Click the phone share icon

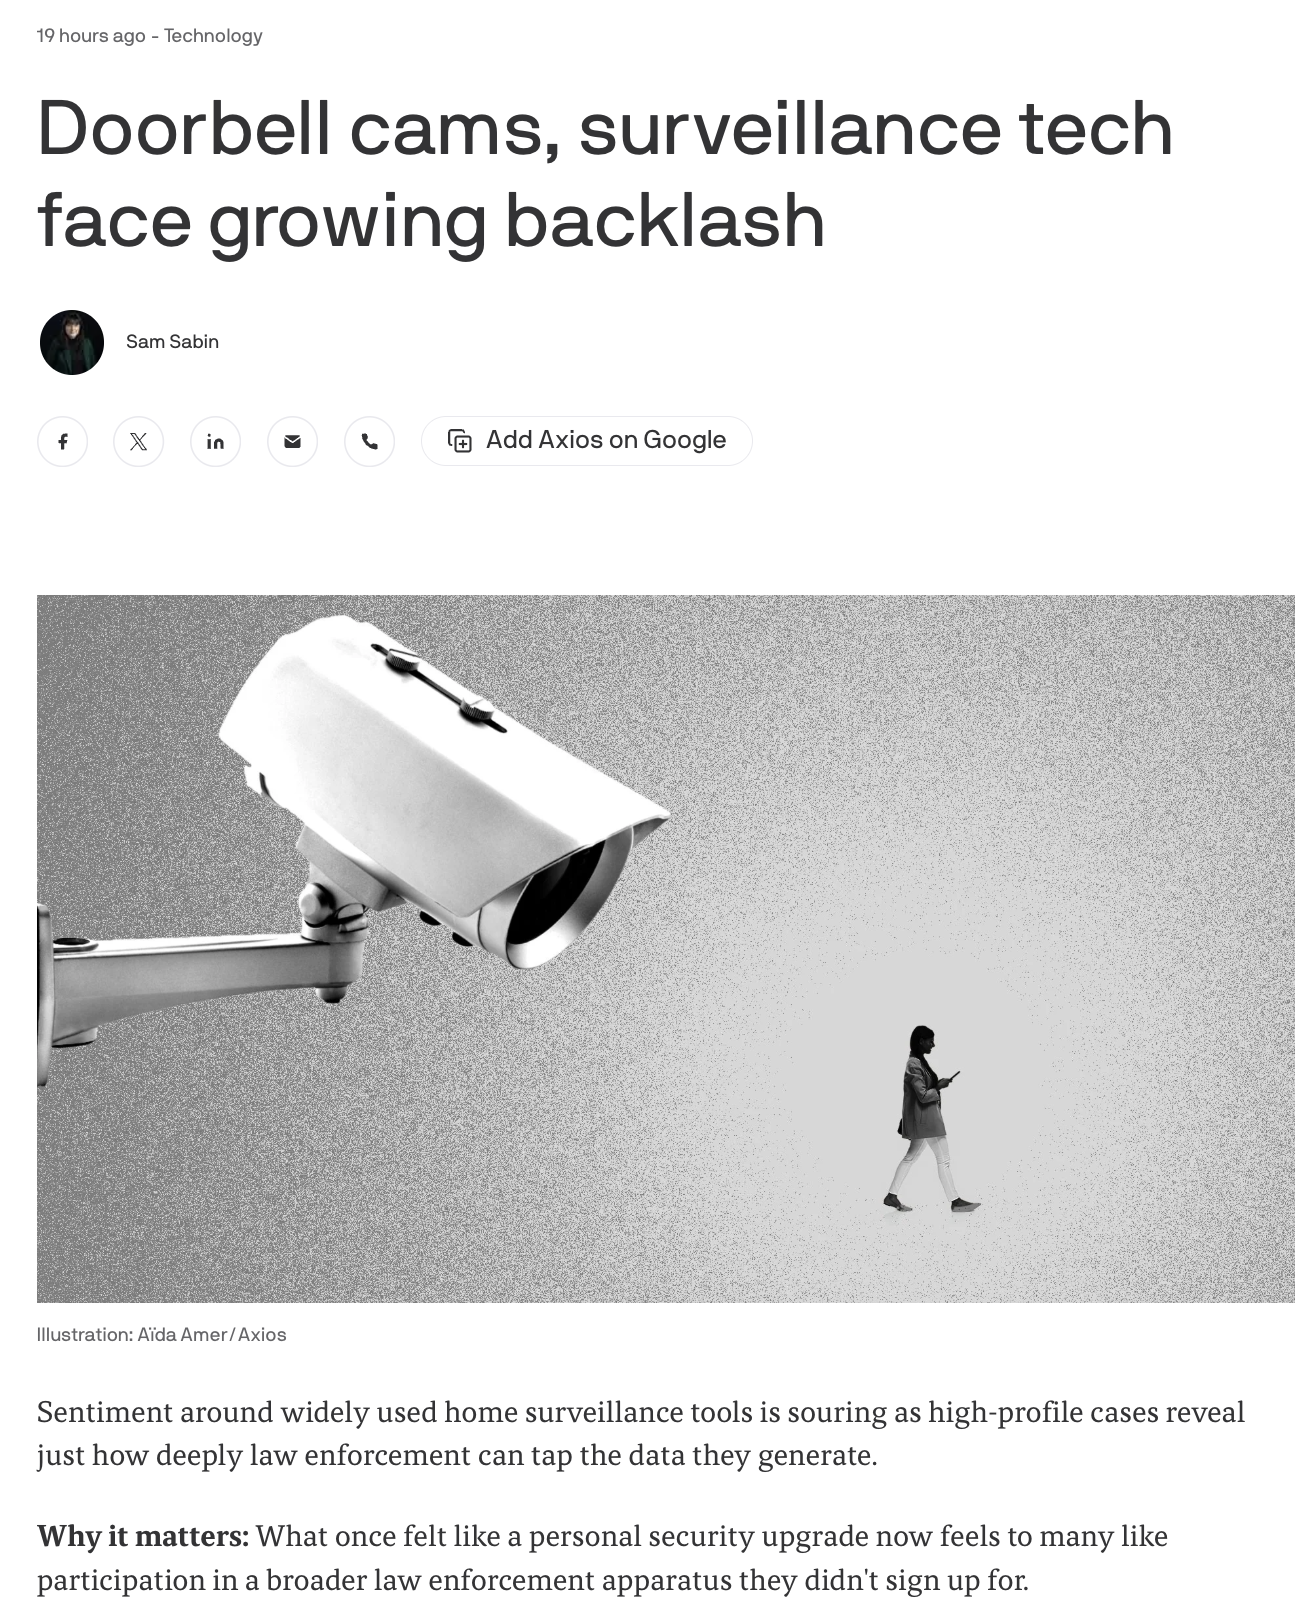[x=370, y=441]
